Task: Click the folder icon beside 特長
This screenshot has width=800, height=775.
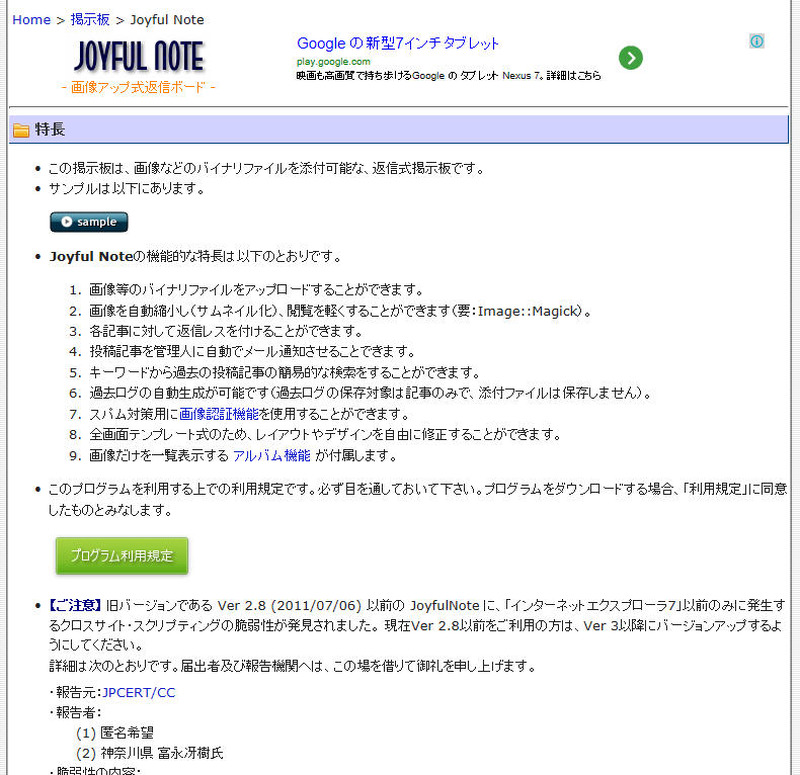Action: click(x=21, y=130)
